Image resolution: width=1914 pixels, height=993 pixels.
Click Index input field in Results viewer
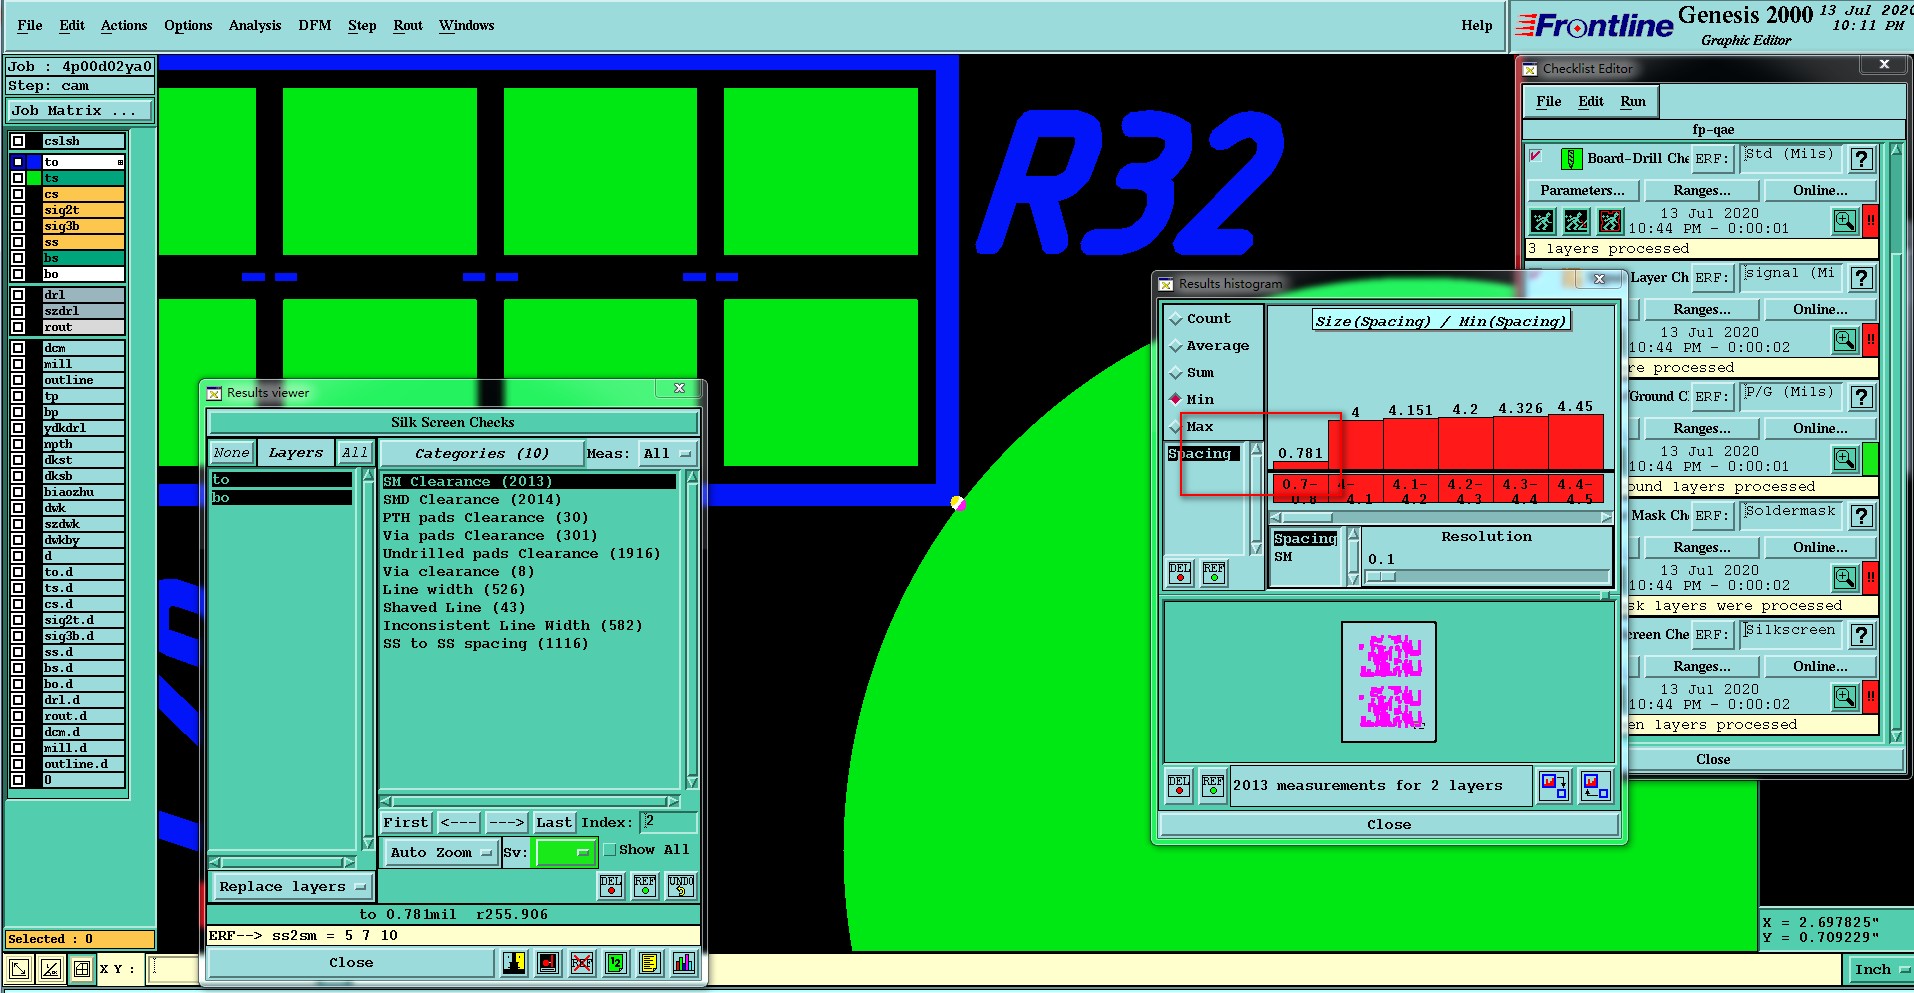(668, 822)
